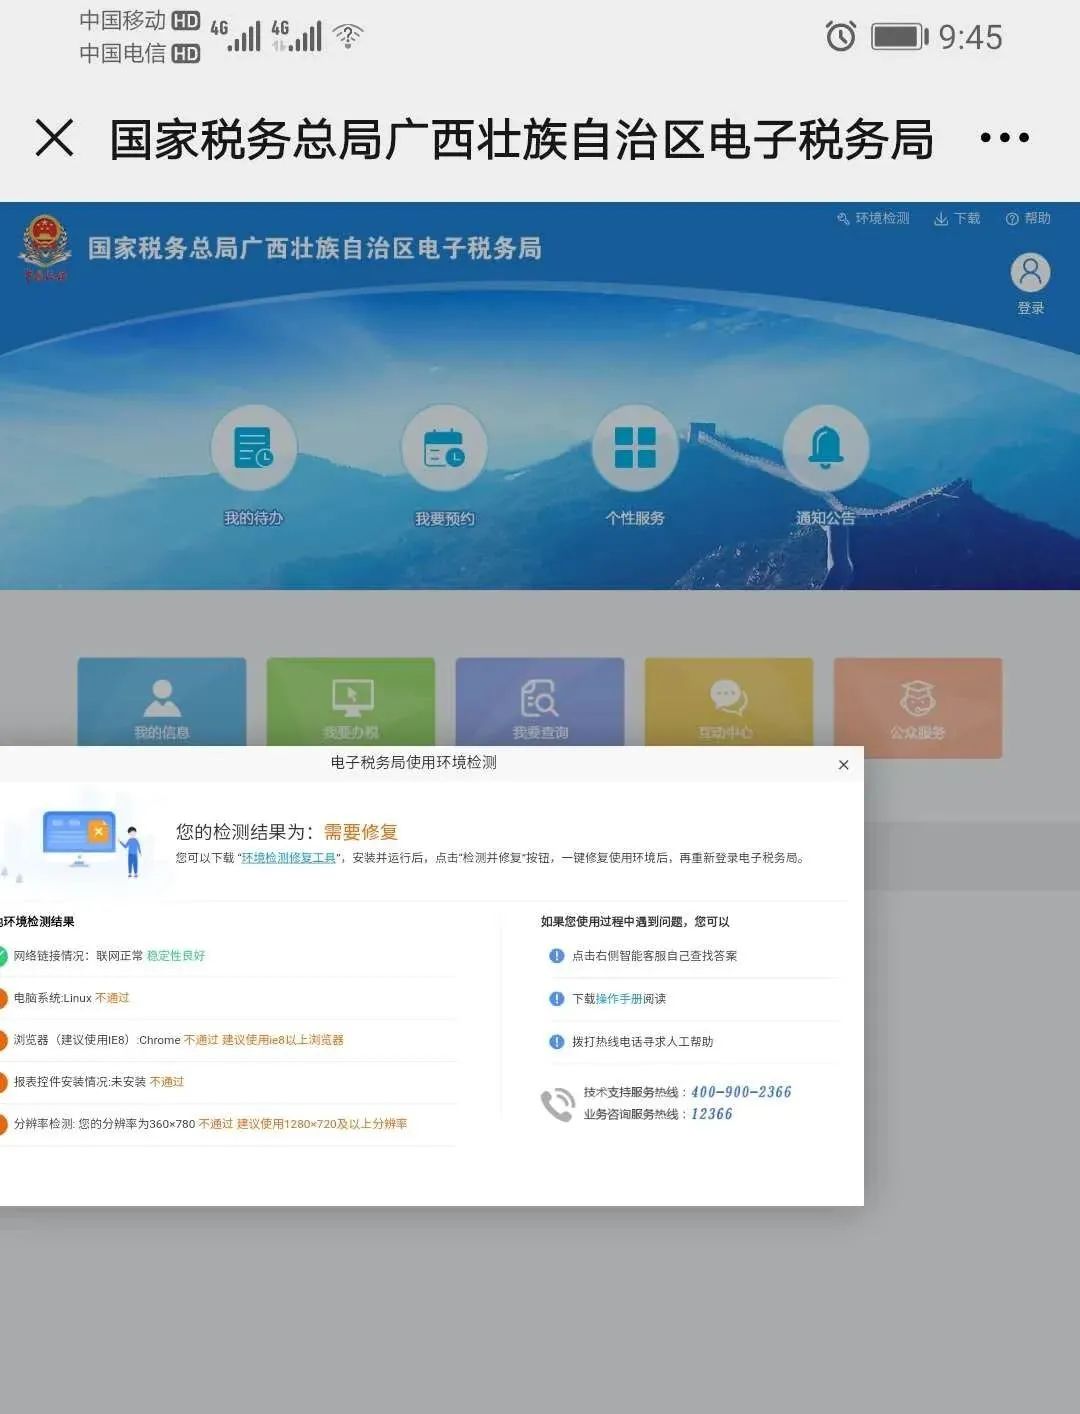Click the green check icon for 网络链接情况
This screenshot has width=1080, height=1414.
click(3, 956)
